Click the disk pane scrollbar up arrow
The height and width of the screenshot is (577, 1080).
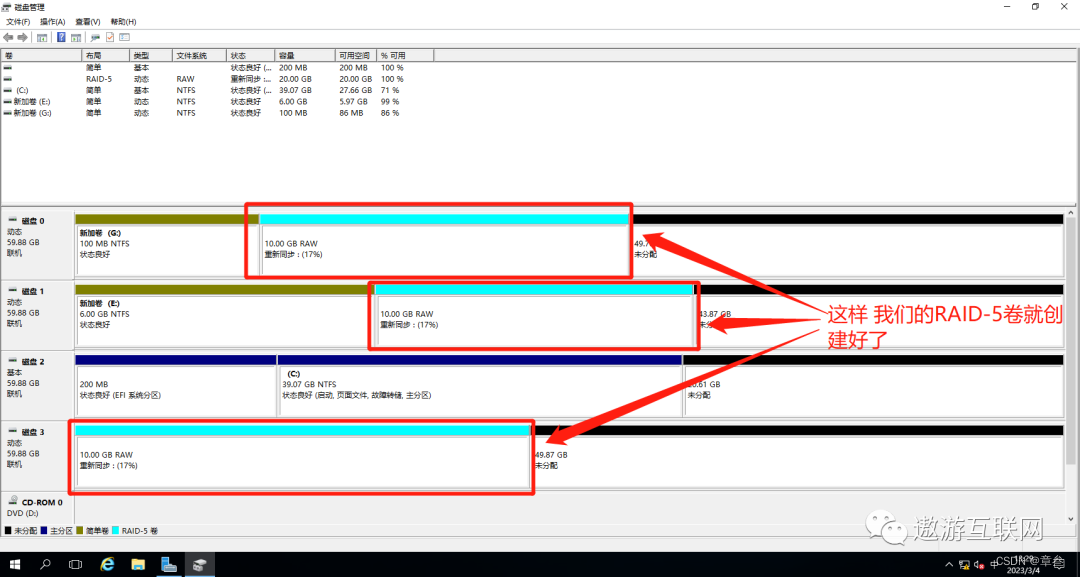(x=1071, y=214)
